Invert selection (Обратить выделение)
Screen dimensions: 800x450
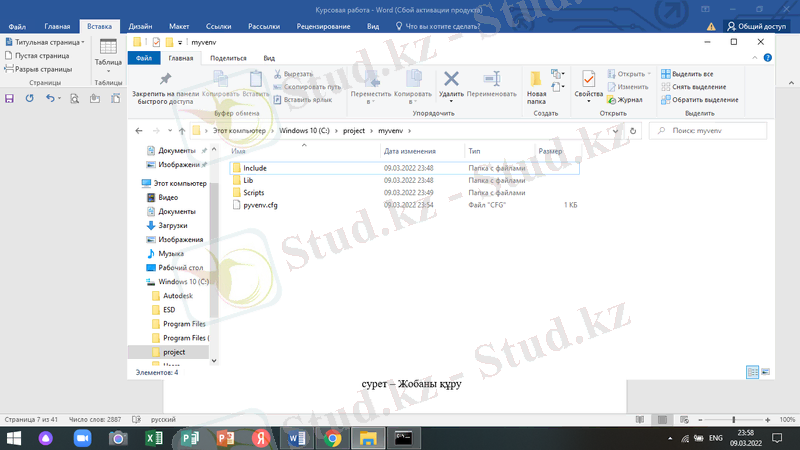(x=699, y=100)
